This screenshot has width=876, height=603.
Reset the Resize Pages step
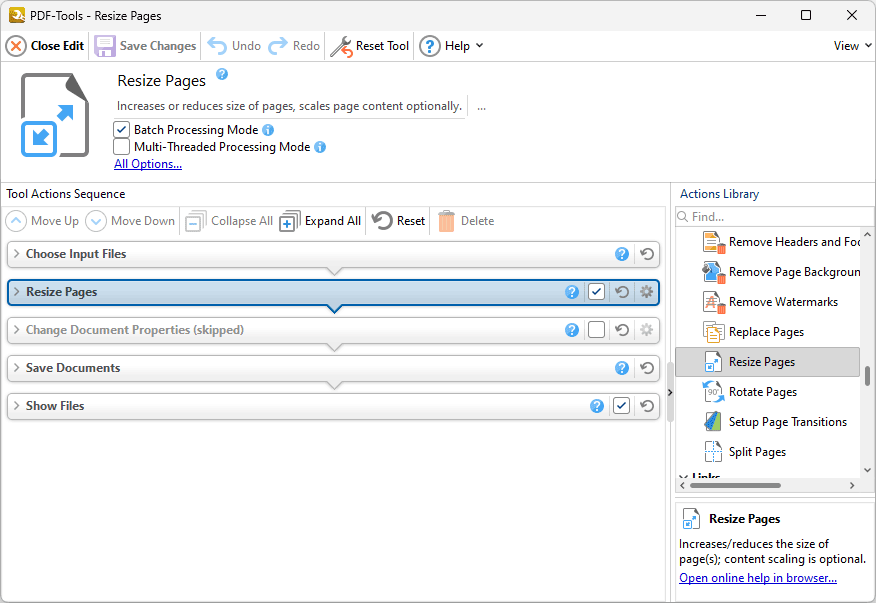622,292
